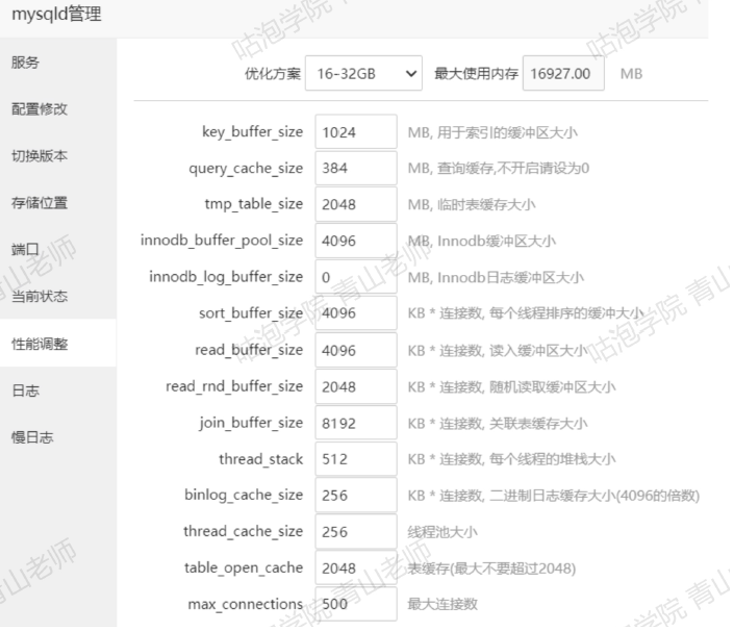The height and width of the screenshot is (627, 730).
Task: Click the key_buffer_size input field
Action: click(x=355, y=132)
